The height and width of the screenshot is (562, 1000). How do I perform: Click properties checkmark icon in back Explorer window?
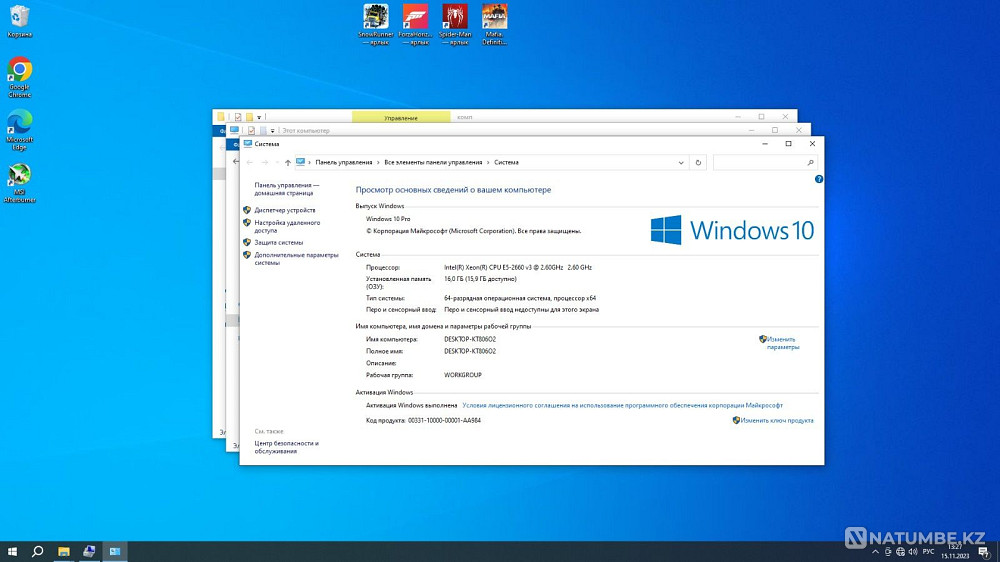(238, 117)
